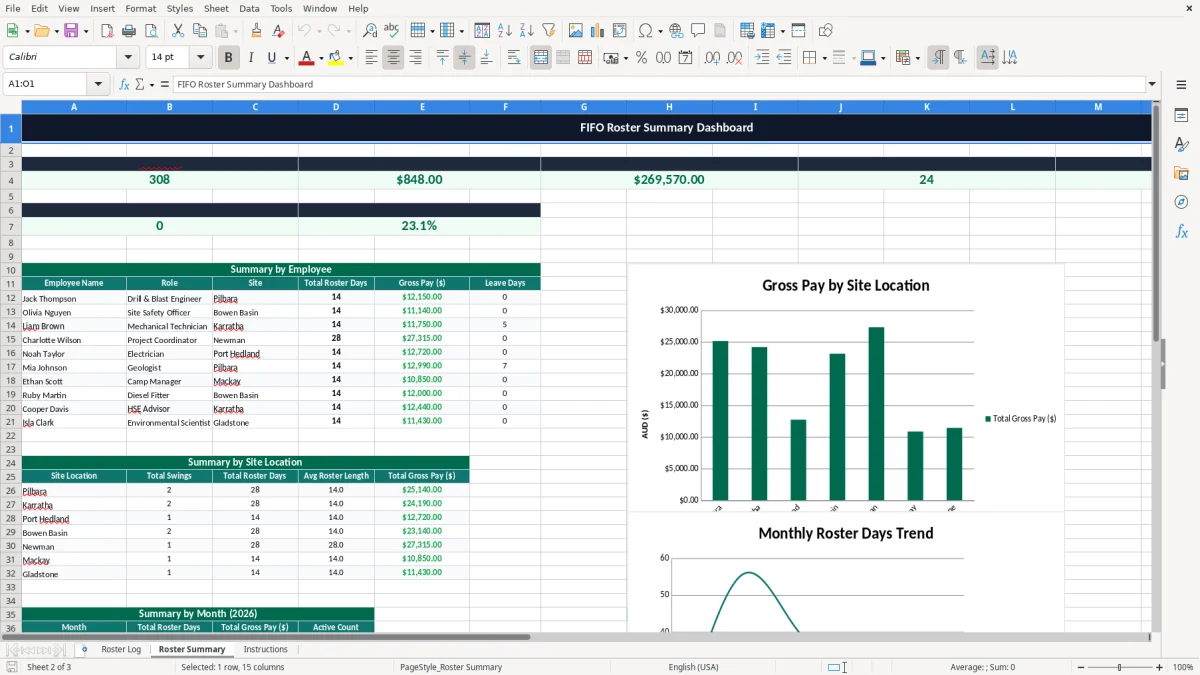Expand Borders dropdown arrow
The image size is (1200, 675).
pos(823,58)
